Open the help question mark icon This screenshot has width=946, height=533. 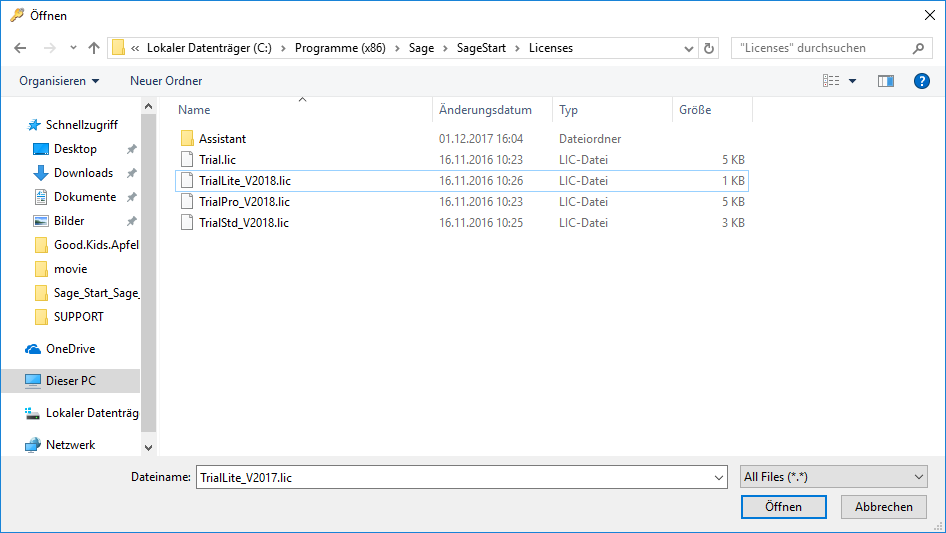coord(921,81)
